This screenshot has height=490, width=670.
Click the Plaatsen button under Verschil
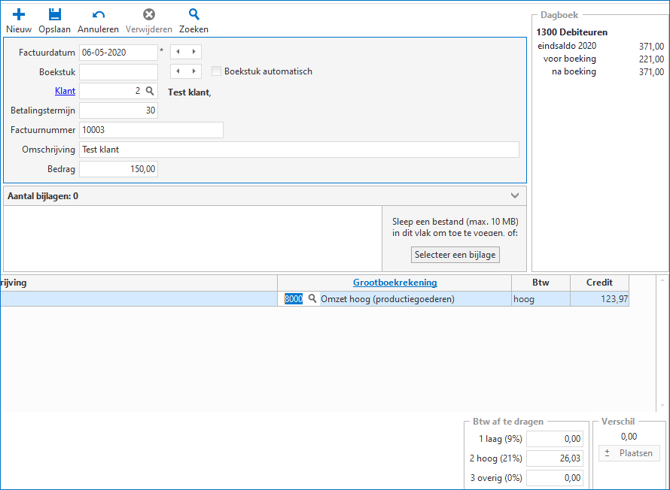629,453
